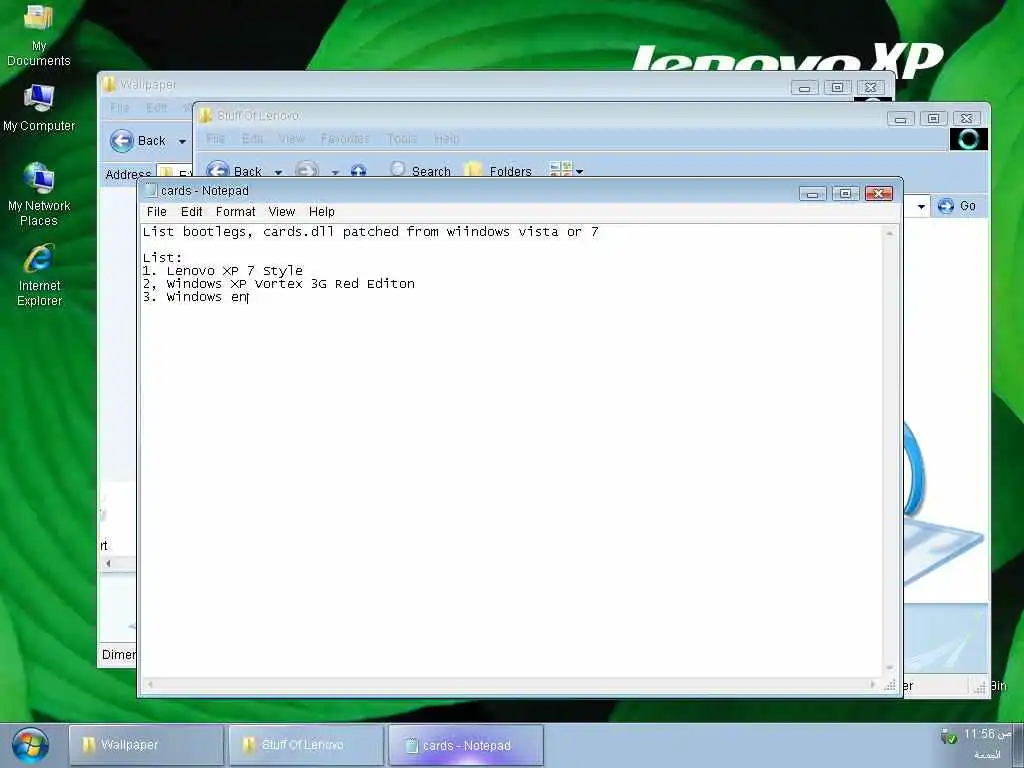Click Up folder icon in Stuff Of Lenovo
1024x768 pixels.
point(358,171)
